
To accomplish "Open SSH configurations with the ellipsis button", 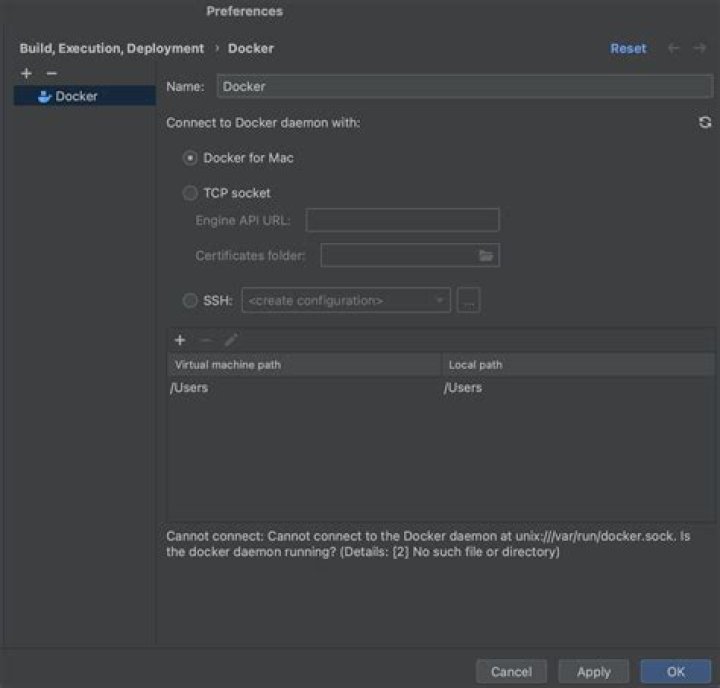I will point(468,300).
